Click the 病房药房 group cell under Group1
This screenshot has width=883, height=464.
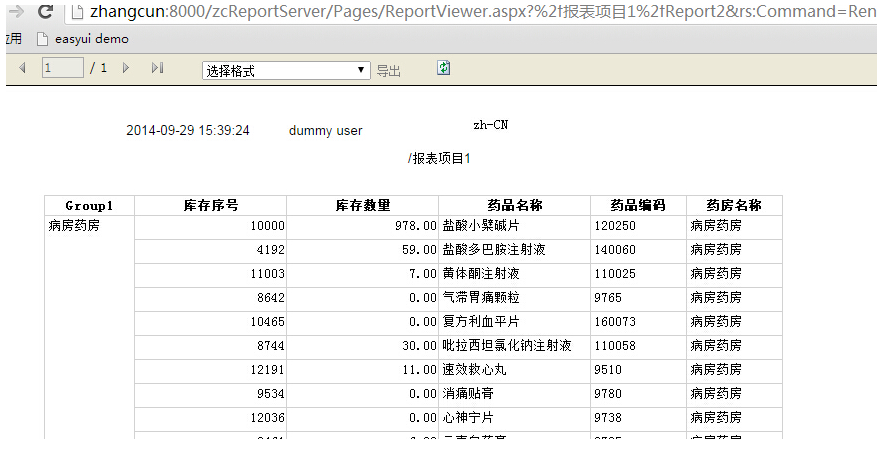point(75,226)
